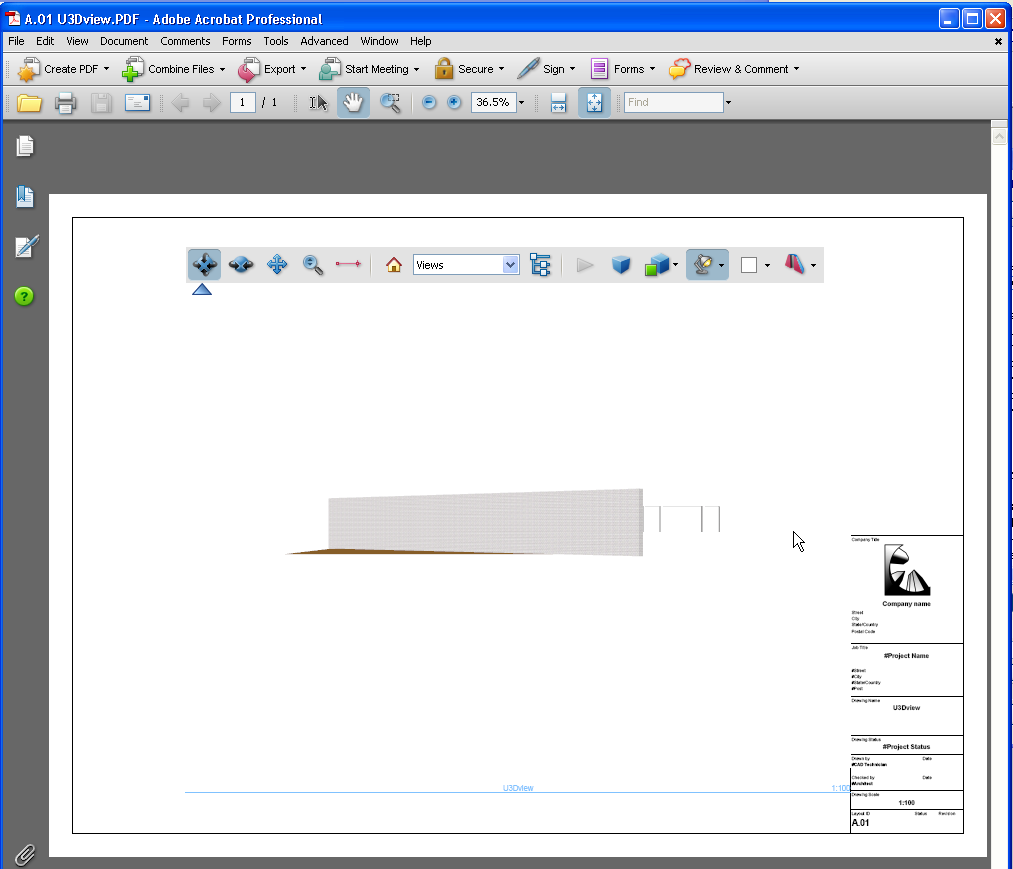Click the Review & Comment button
This screenshot has height=869, width=1013.
click(734, 69)
